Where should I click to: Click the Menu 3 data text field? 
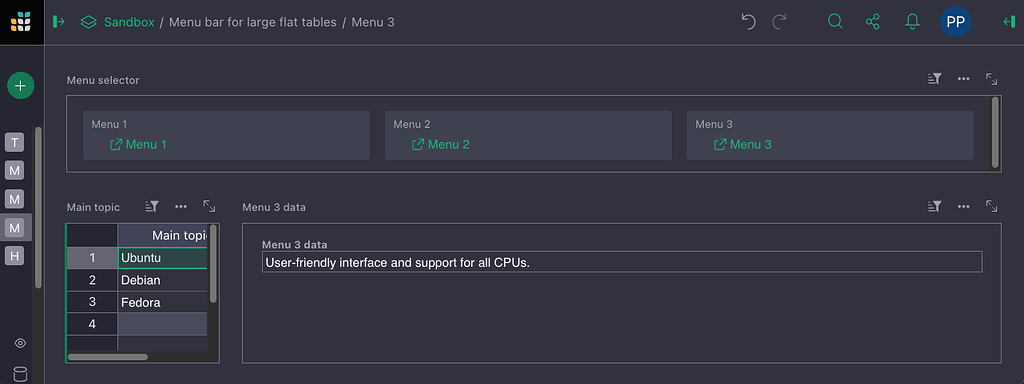point(622,262)
